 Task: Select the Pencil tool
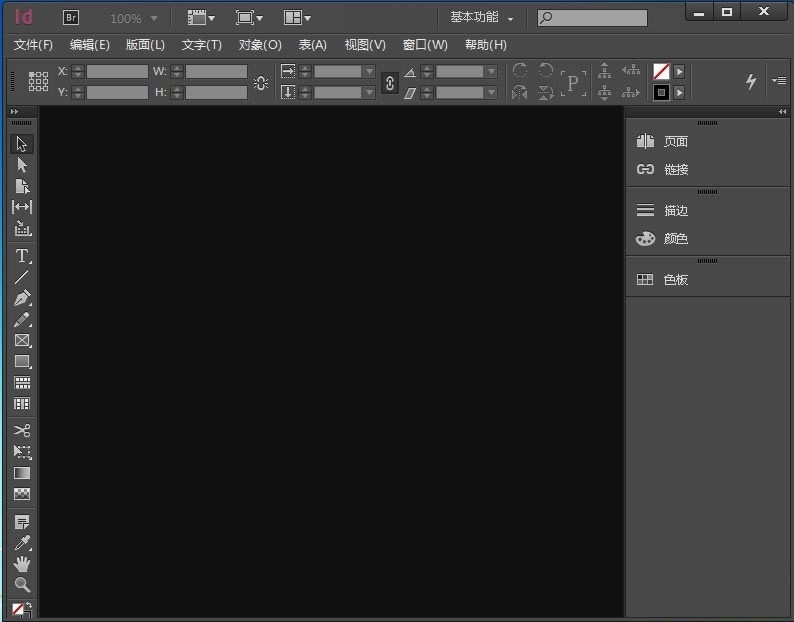pos(22,320)
